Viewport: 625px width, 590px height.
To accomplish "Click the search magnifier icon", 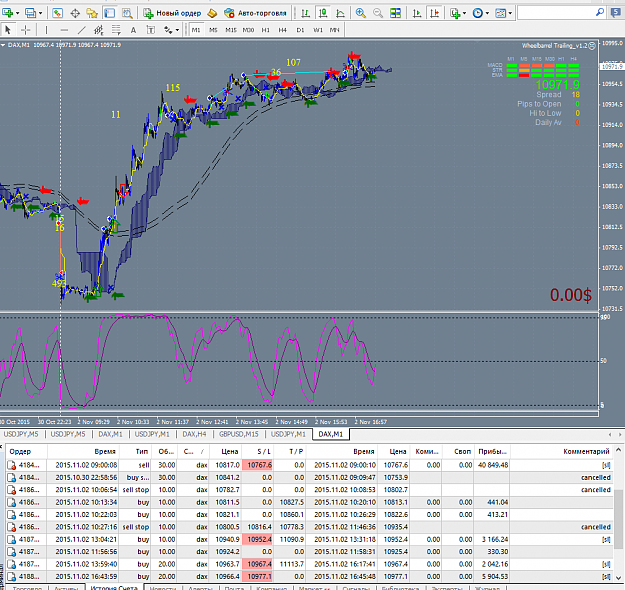I will pos(600,13).
